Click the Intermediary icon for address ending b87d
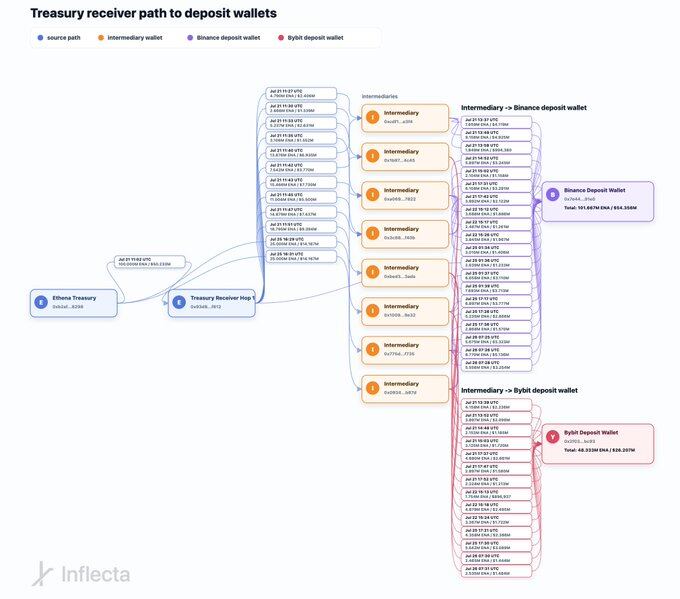This screenshot has width=680, height=599. [372, 387]
